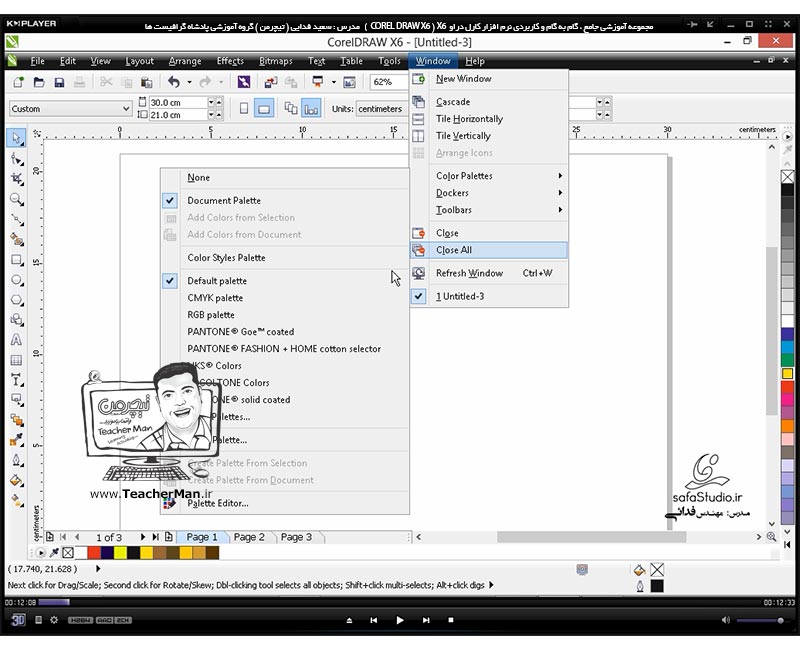Screen dimensions: 800x650
Task: Choose New Window menu entry
Action: coord(489,79)
